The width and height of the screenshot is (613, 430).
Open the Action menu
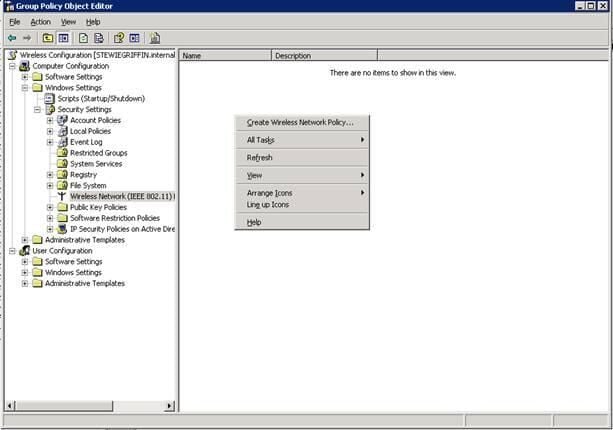[x=41, y=22]
